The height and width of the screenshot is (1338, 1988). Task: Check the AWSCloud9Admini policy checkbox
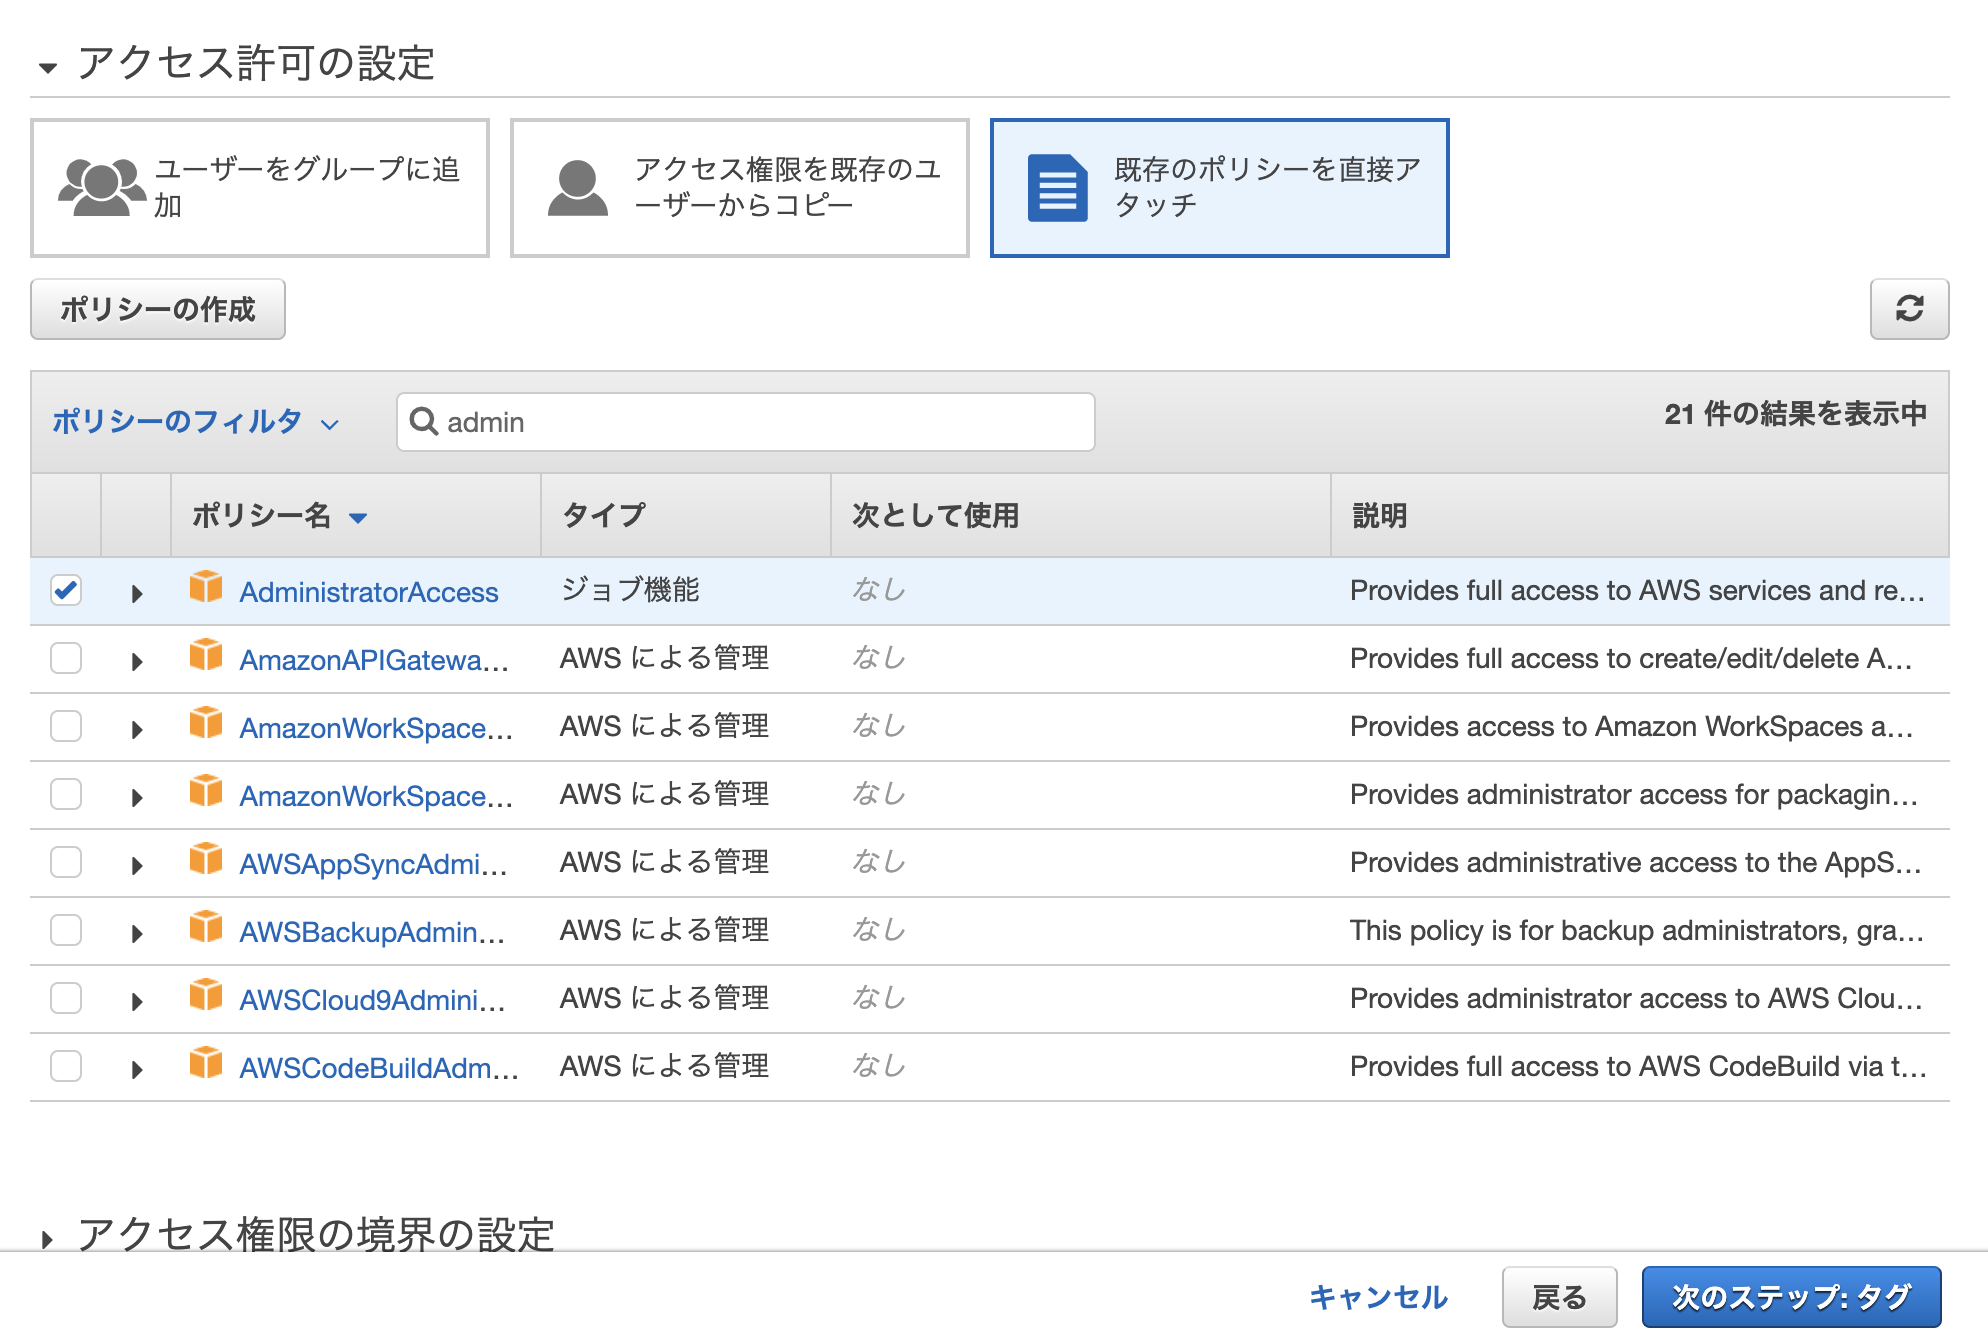coord(66,997)
